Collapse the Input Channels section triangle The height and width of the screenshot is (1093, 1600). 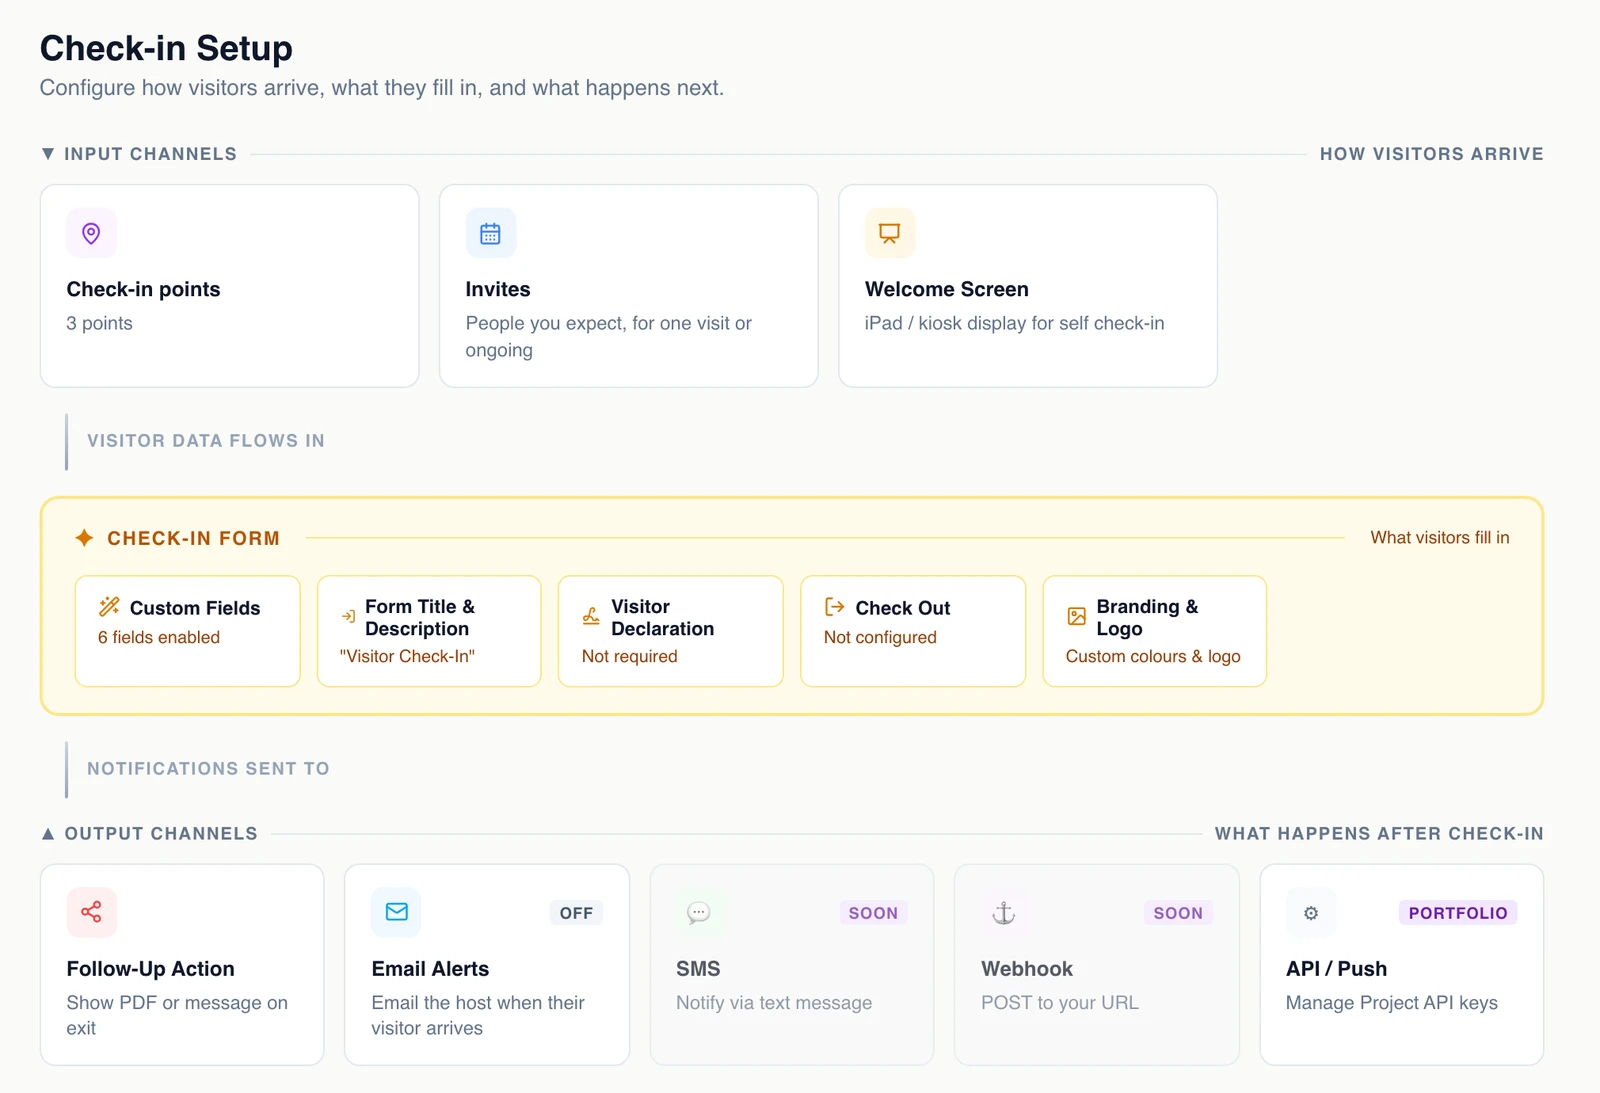[x=47, y=154]
